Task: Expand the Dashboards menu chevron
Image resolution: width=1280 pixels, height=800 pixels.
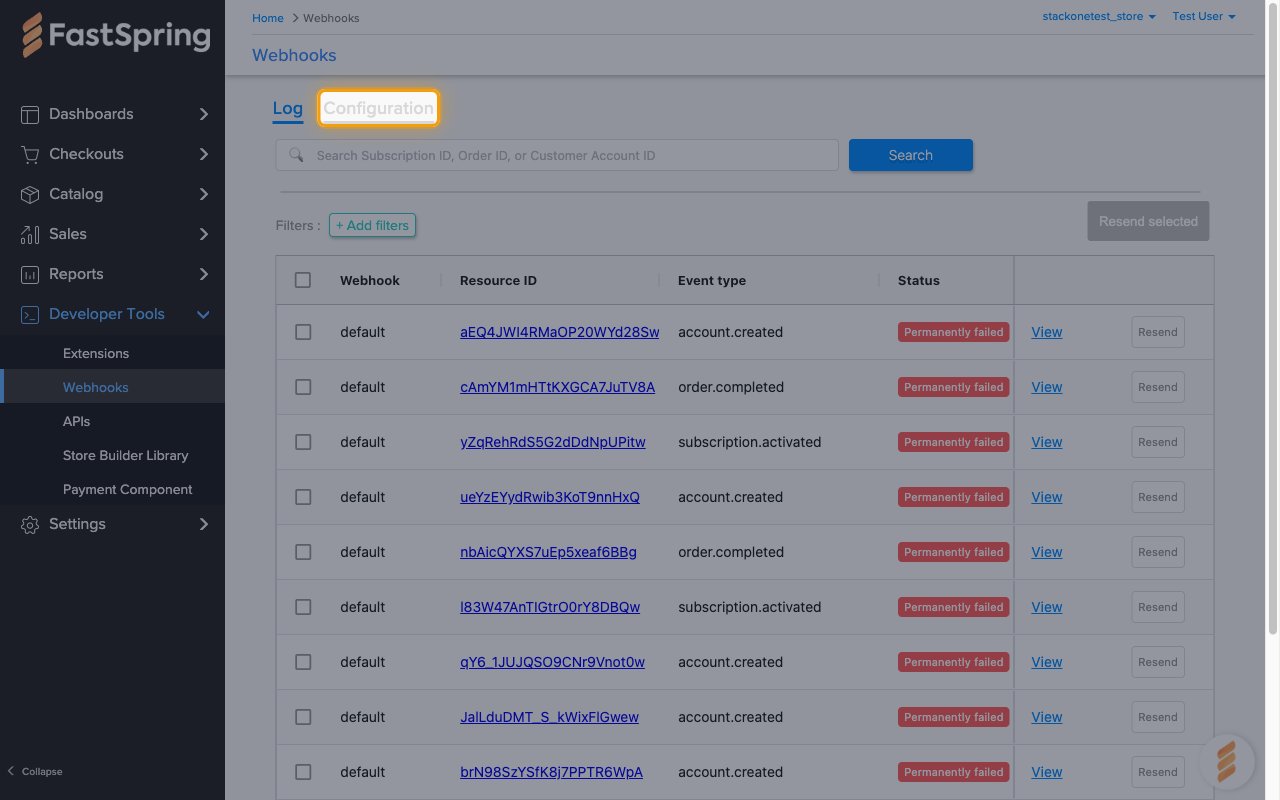Action: (x=204, y=114)
